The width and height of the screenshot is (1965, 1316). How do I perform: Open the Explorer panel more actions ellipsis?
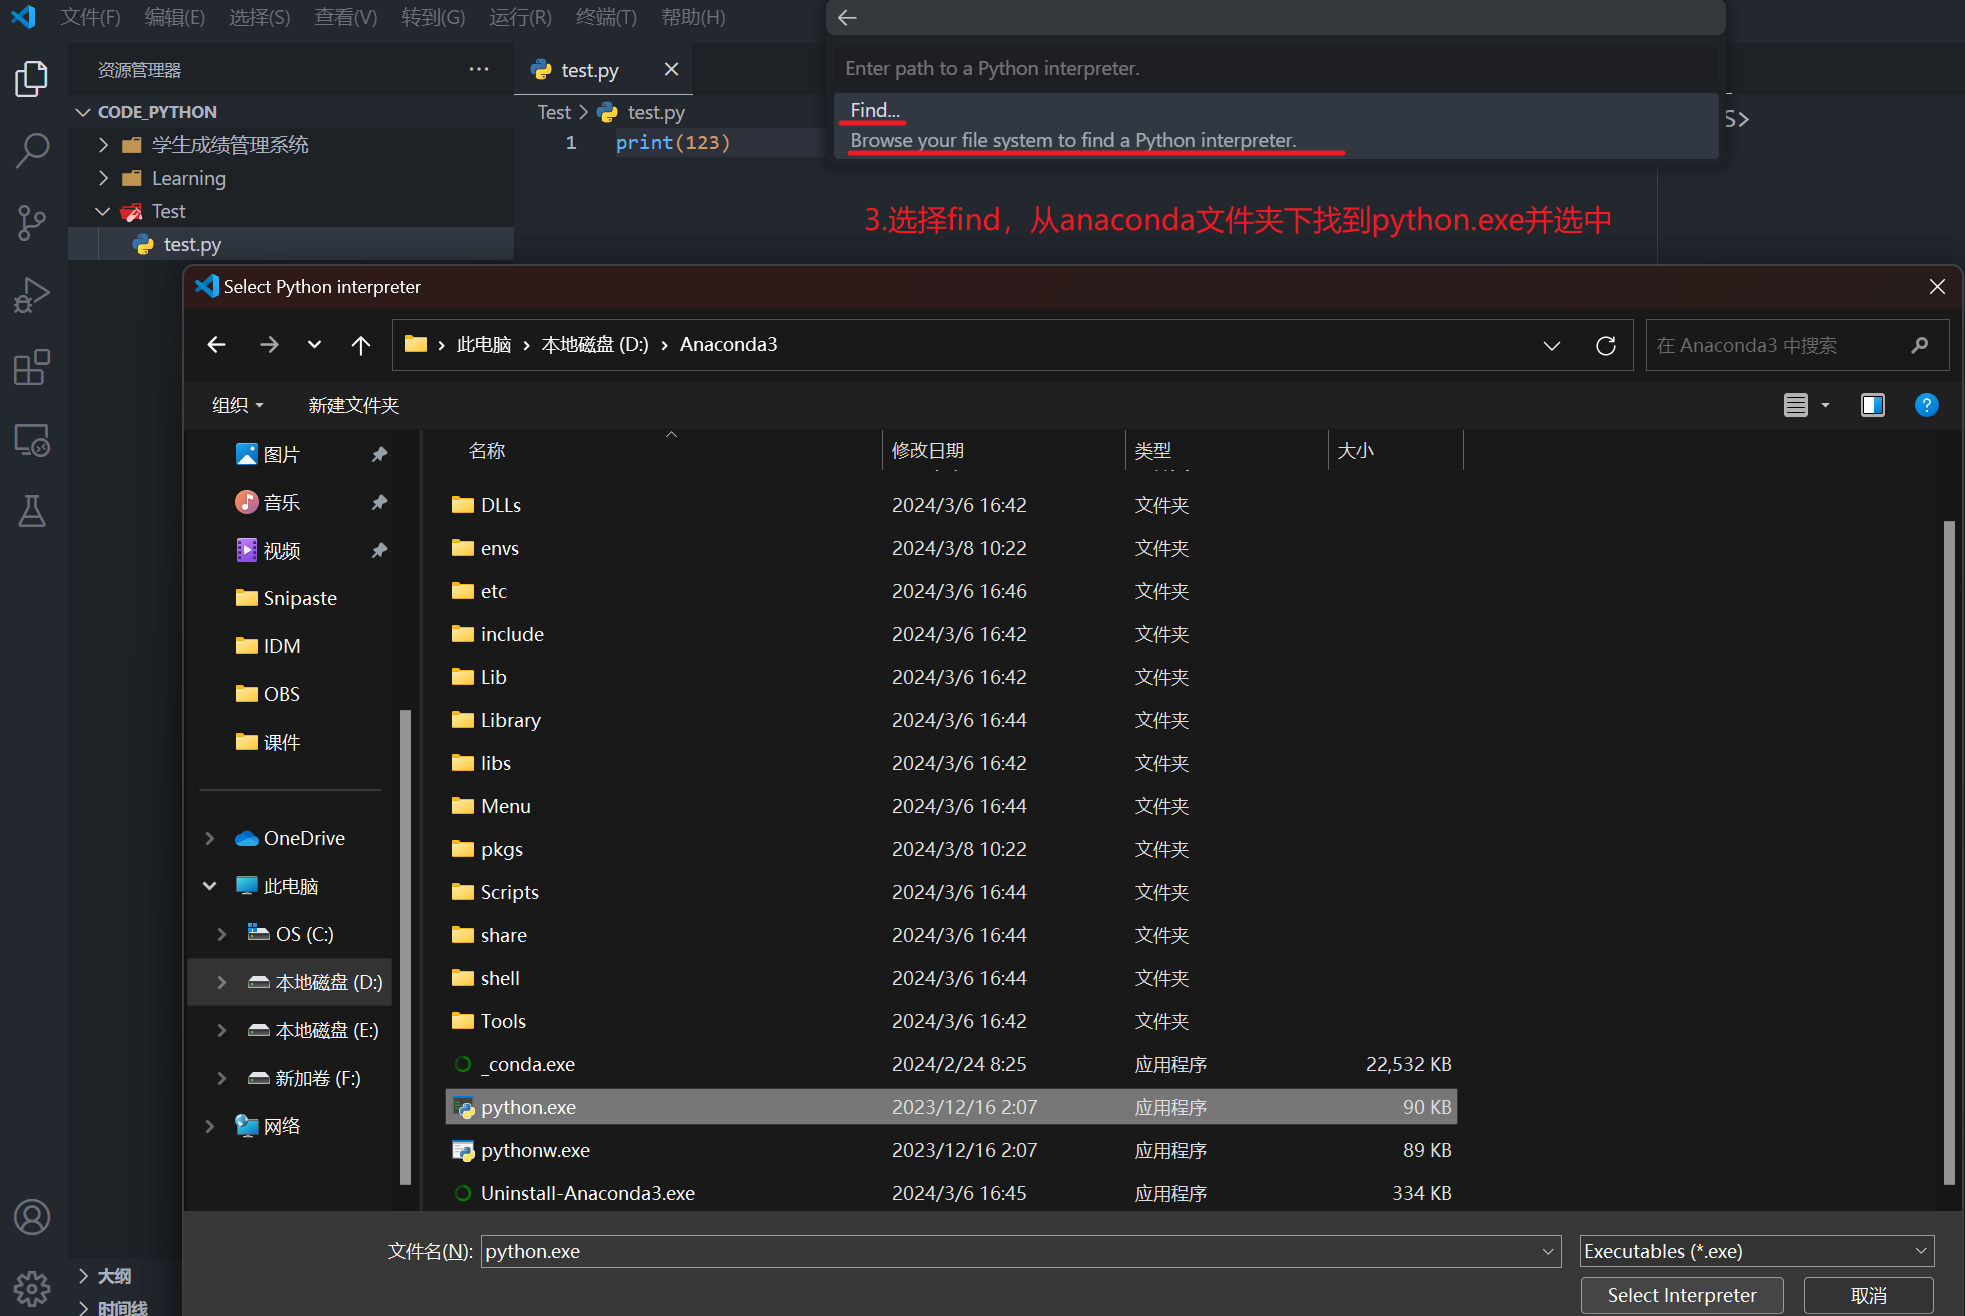(479, 69)
